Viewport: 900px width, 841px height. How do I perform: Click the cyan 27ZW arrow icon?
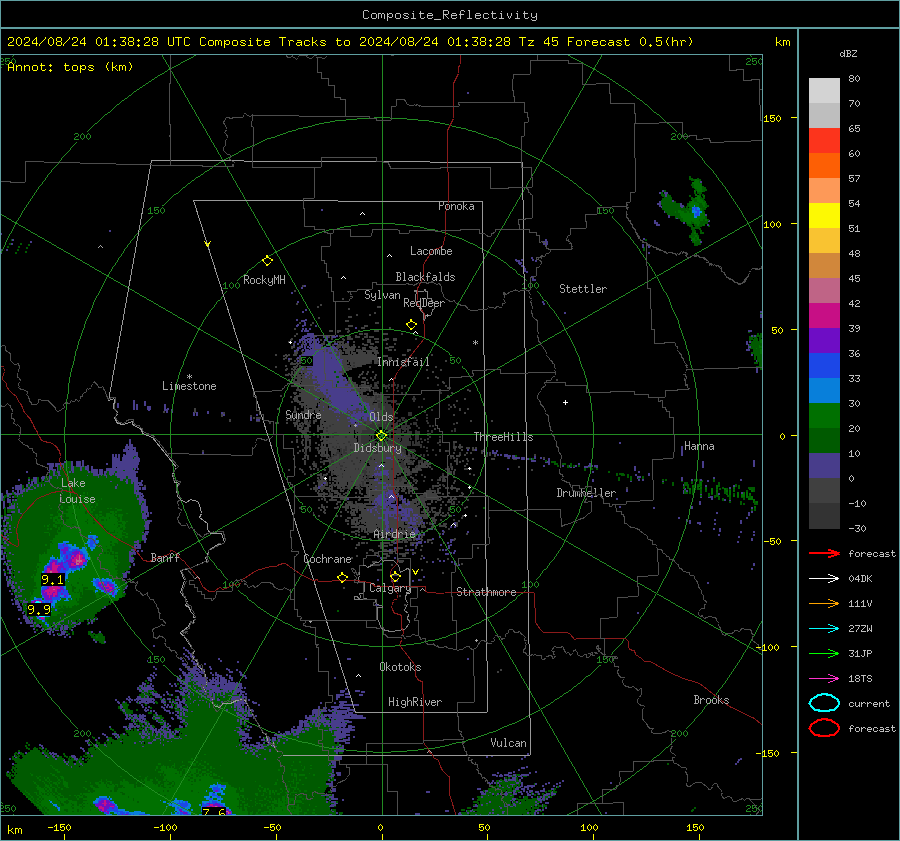[824, 629]
